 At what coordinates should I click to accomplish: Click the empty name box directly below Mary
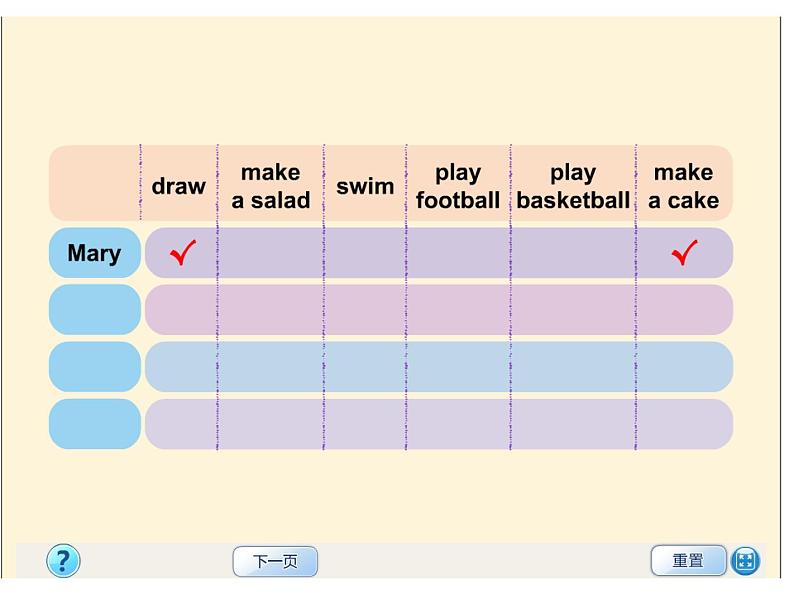(94, 310)
